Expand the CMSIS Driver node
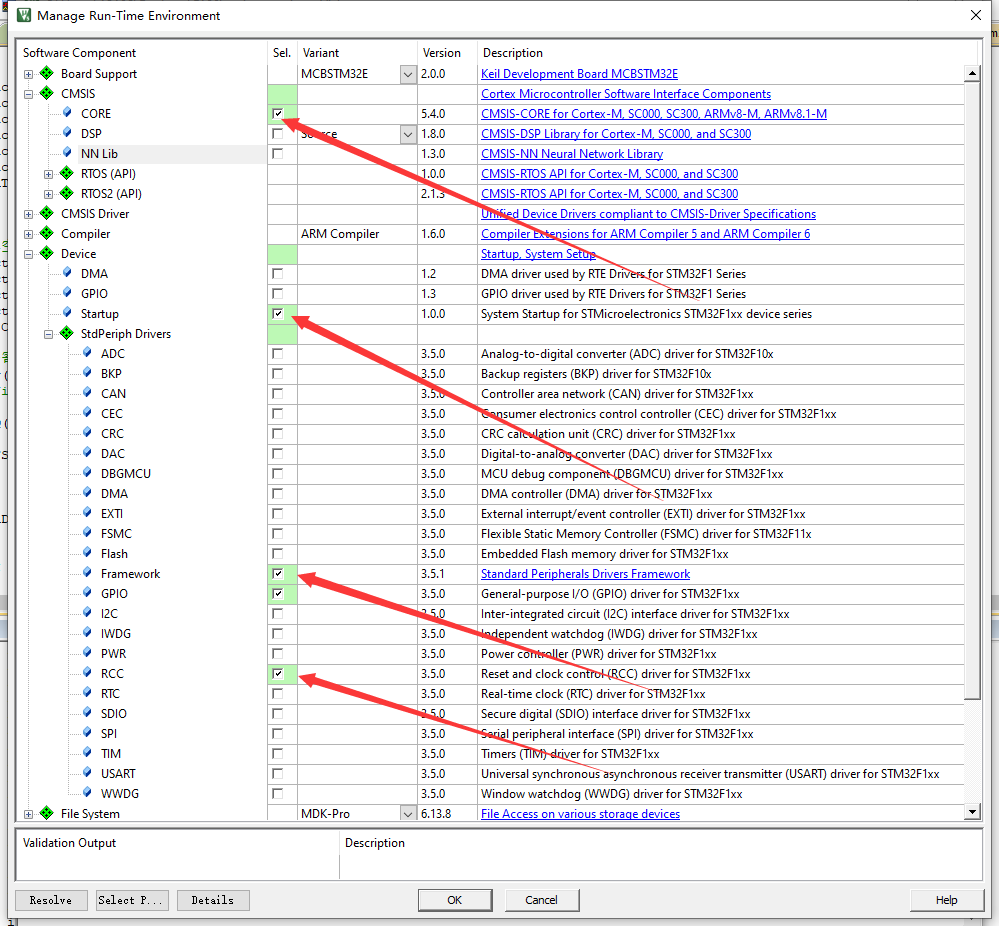The image size is (999, 926). point(28,214)
